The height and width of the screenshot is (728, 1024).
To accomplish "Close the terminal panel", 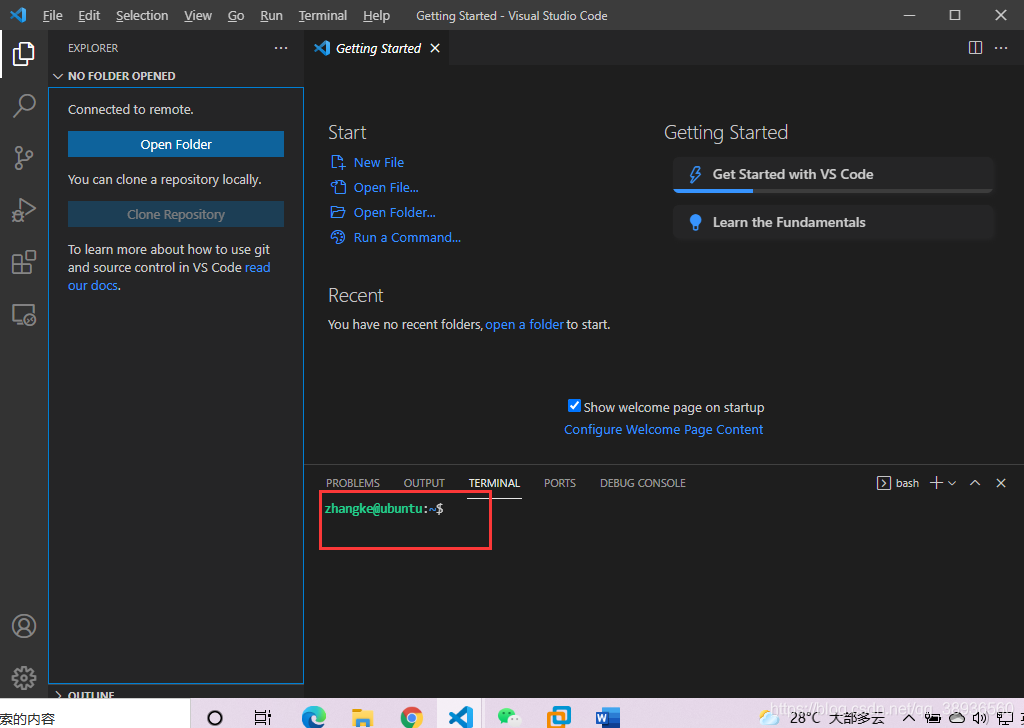I will 1000,483.
